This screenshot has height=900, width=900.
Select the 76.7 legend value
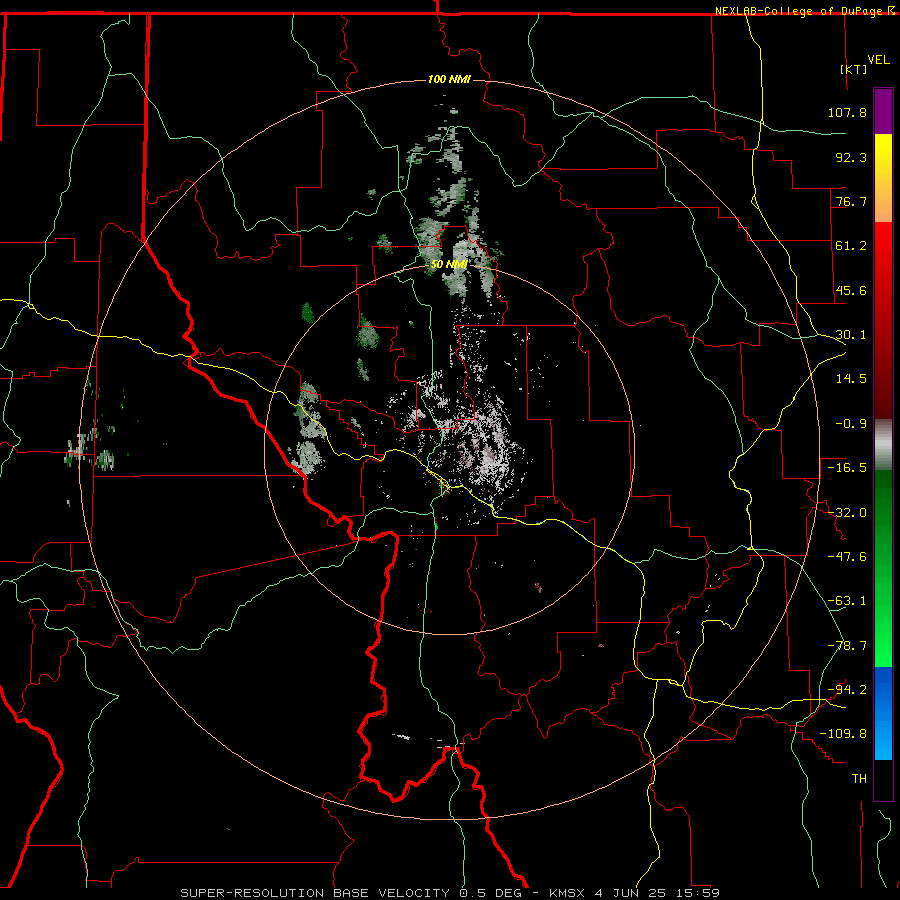coord(851,201)
